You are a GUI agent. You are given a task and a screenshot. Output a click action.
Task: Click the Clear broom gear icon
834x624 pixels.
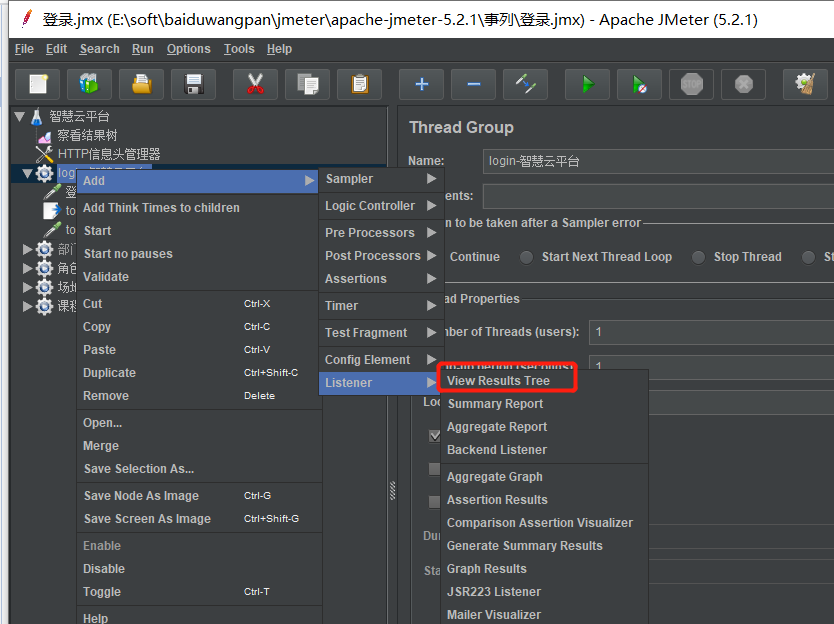[x=805, y=84]
